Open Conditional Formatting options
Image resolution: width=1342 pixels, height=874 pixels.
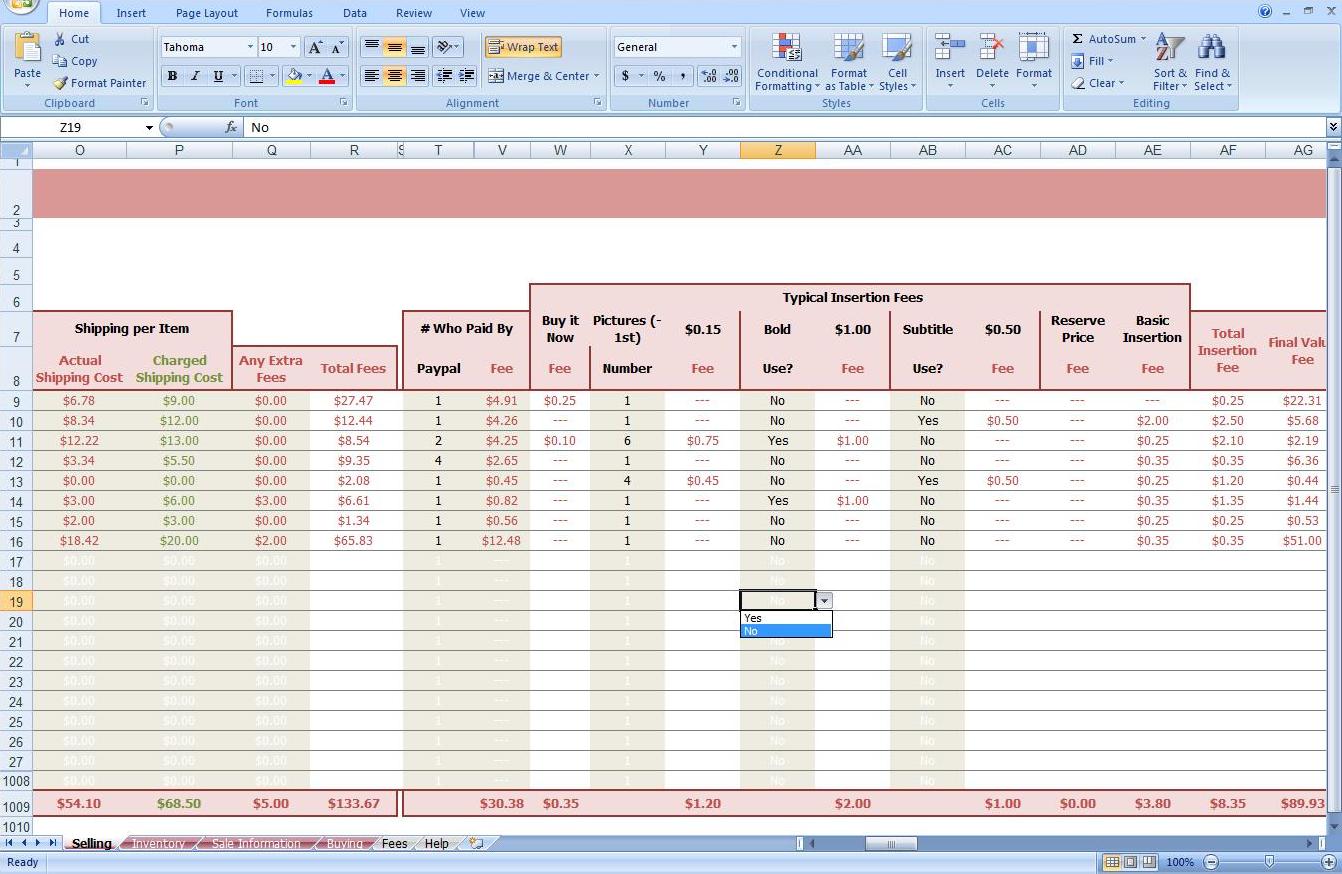[x=786, y=63]
